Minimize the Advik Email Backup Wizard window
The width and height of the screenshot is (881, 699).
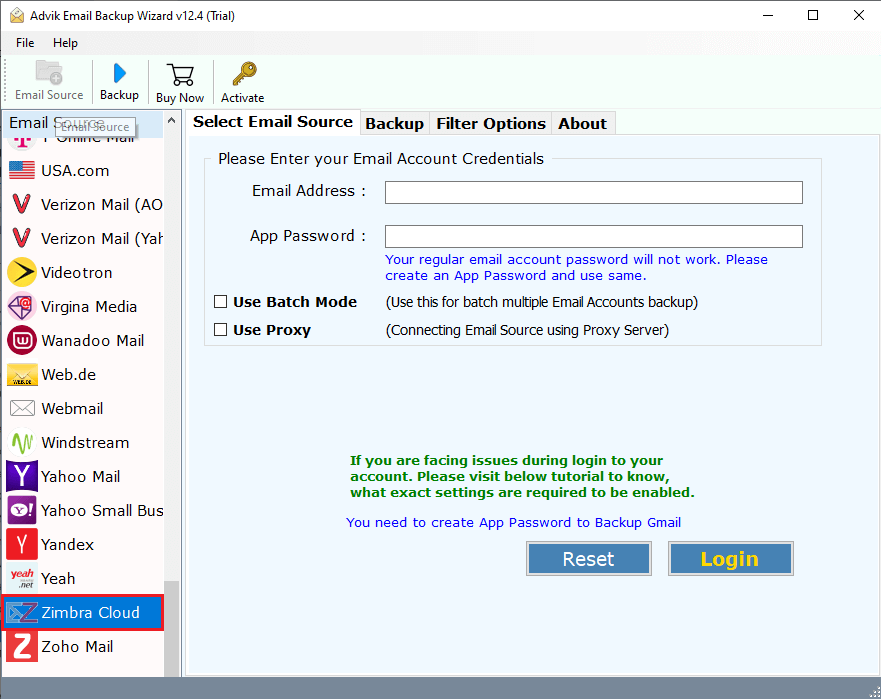[768, 15]
